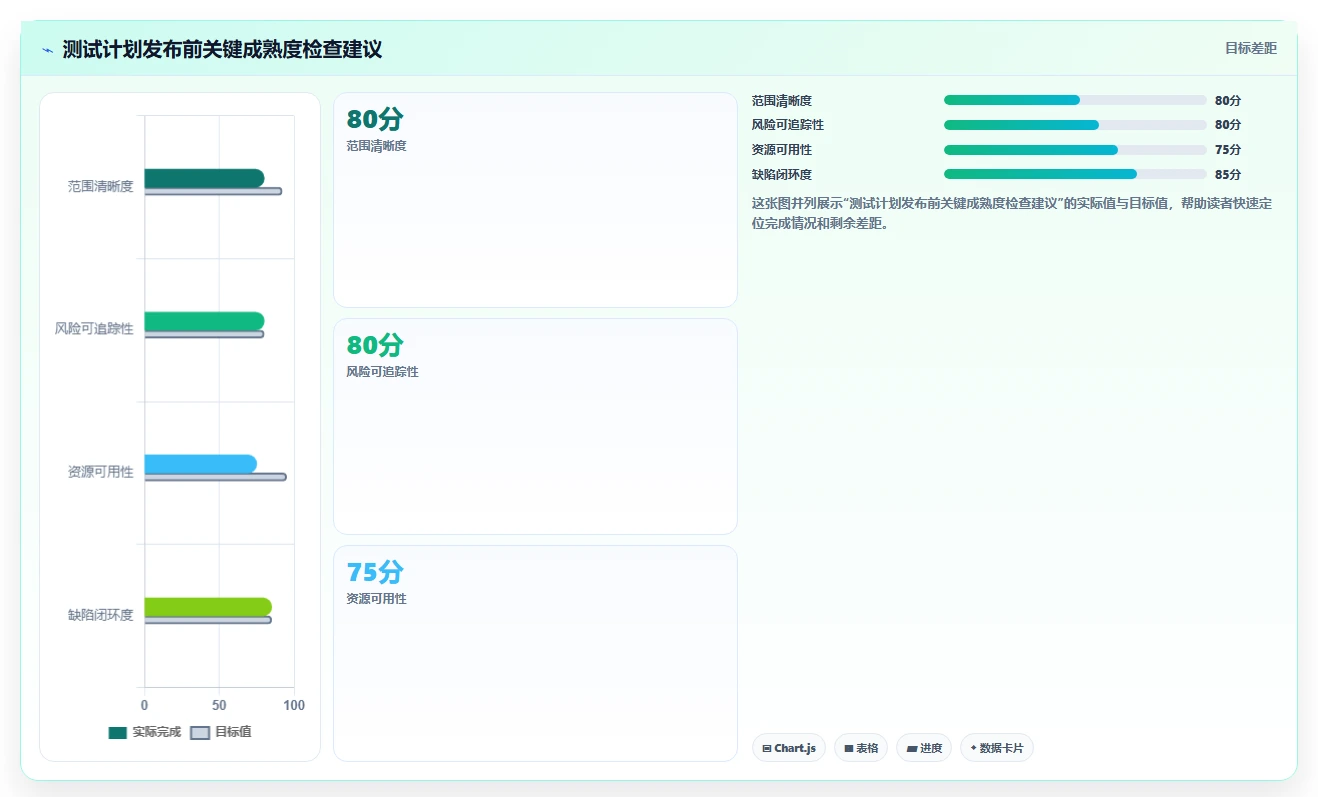Click the 数据卡片 tag chip
The image size is (1318, 797).
pyautogui.click(x=997, y=748)
